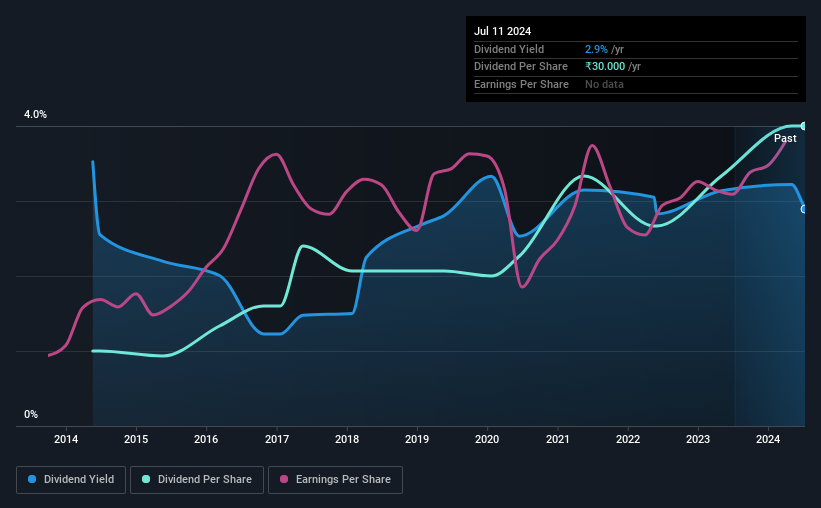Viewport: 821px width, 508px height.
Task: Click the blue Dividend Yield legend dot
Action: click(x=32, y=479)
